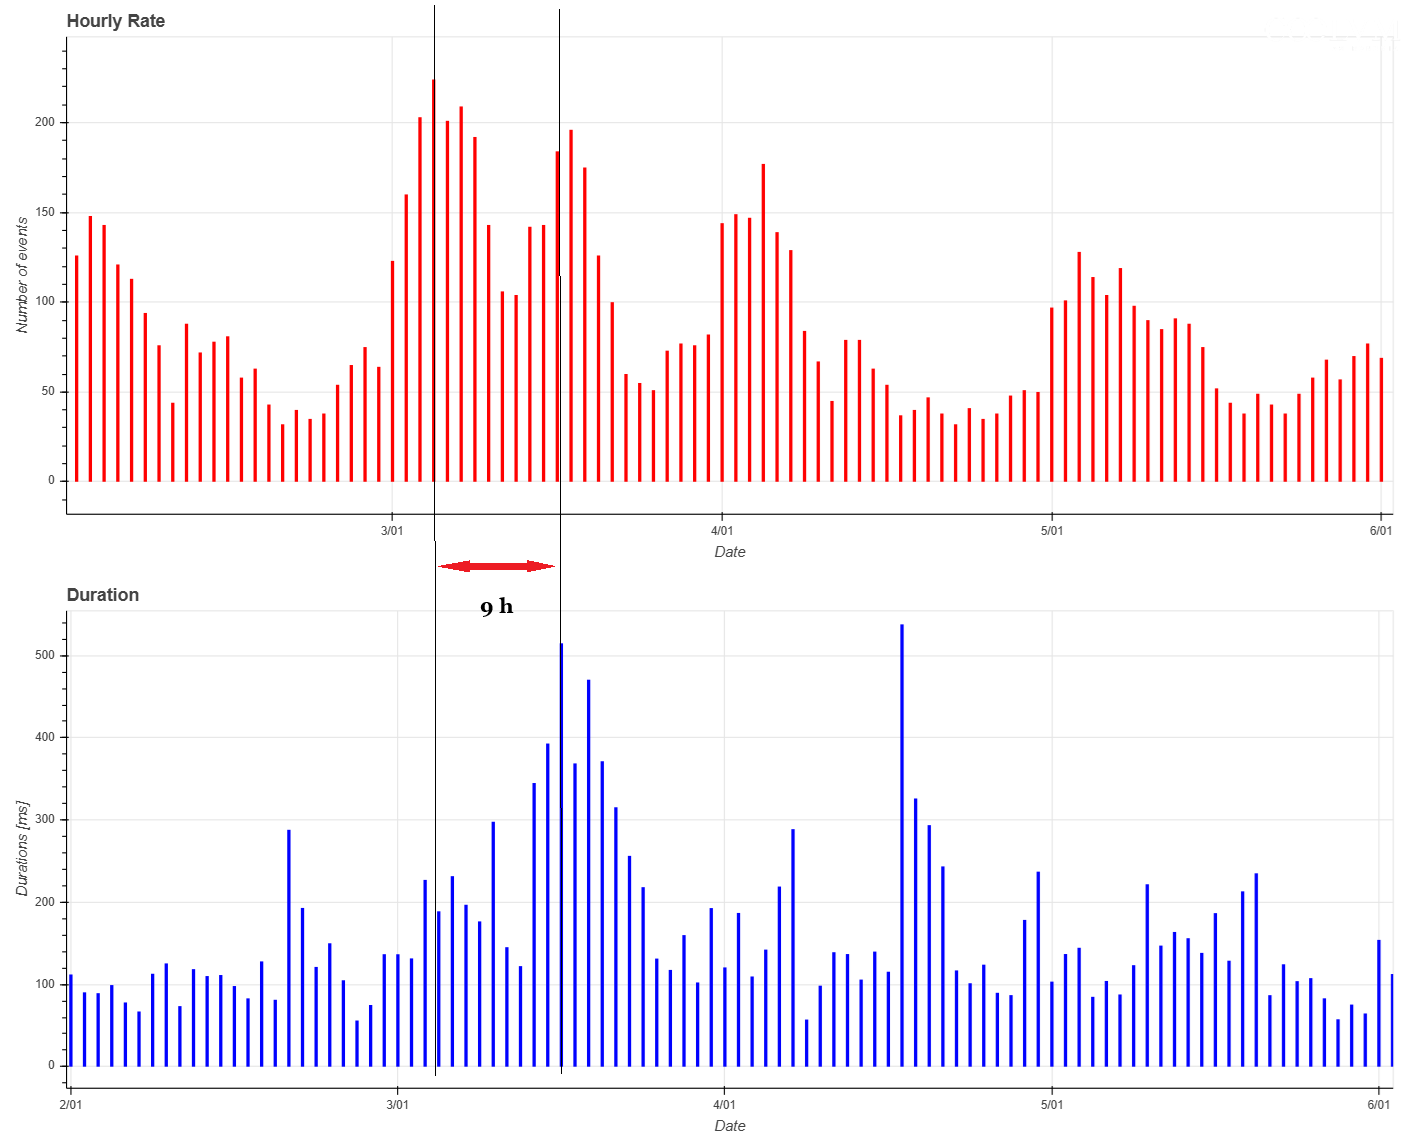
Task: Click the Date label under Duration chart
Action: pyautogui.click(x=729, y=1126)
